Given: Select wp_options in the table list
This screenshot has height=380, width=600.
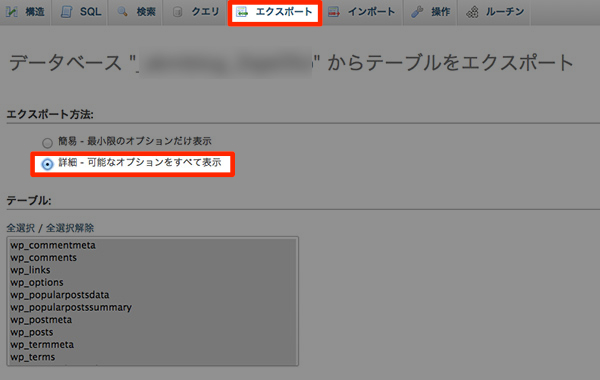Looking at the screenshot, I should coord(152,282).
